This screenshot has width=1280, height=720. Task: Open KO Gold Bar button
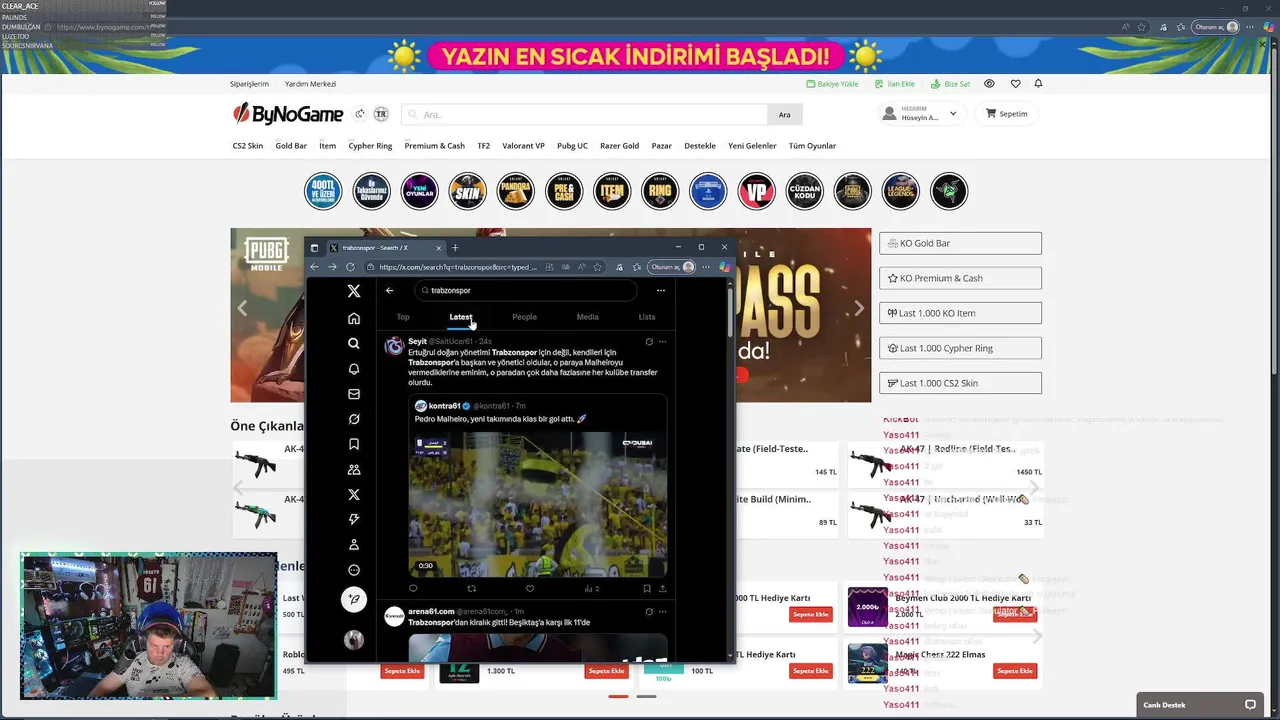click(x=960, y=243)
